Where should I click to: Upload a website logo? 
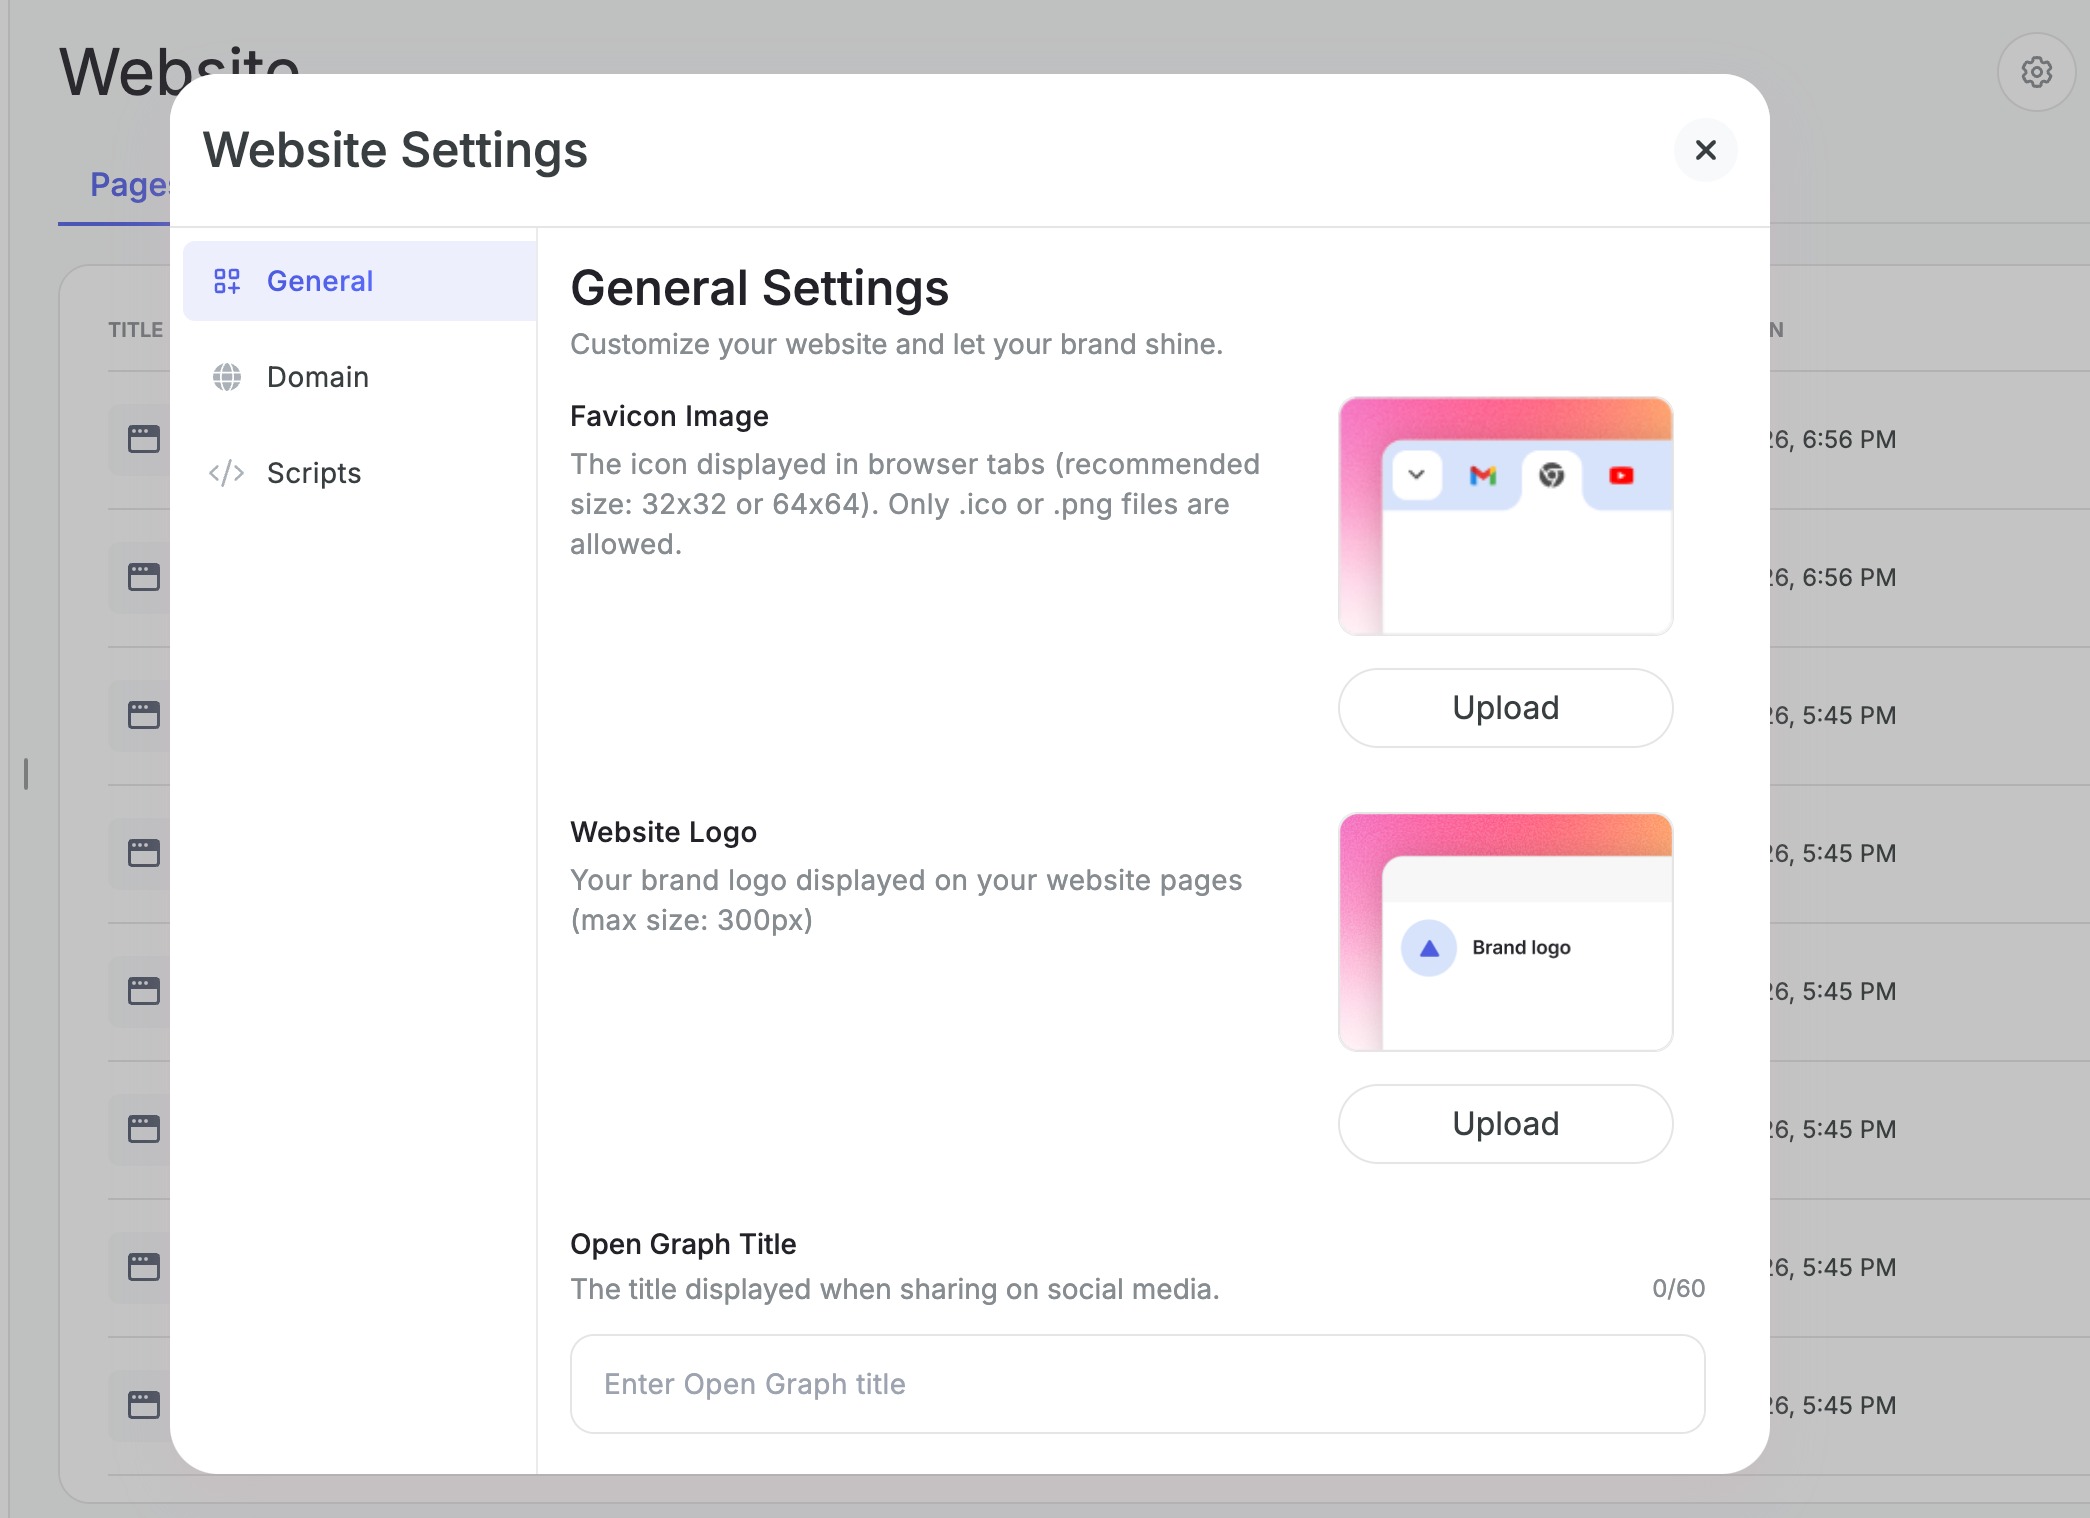1505,1124
